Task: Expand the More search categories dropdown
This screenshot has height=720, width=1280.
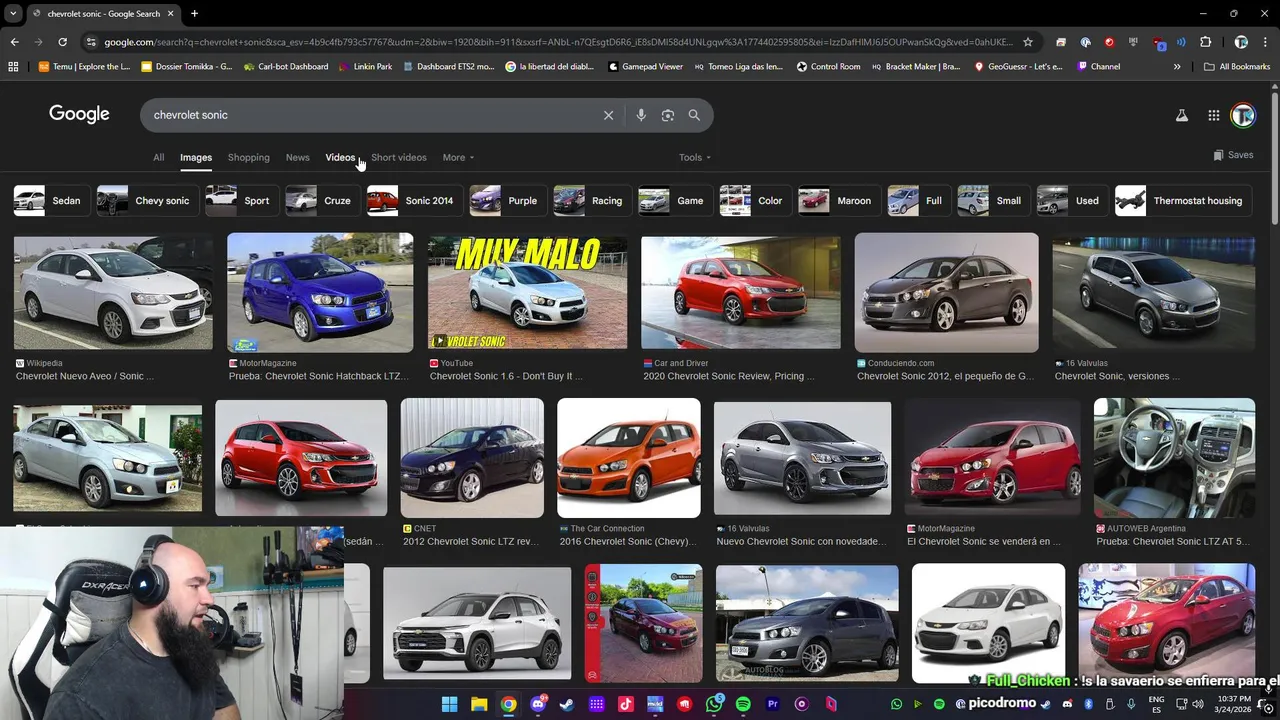Action: pos(458,157)
